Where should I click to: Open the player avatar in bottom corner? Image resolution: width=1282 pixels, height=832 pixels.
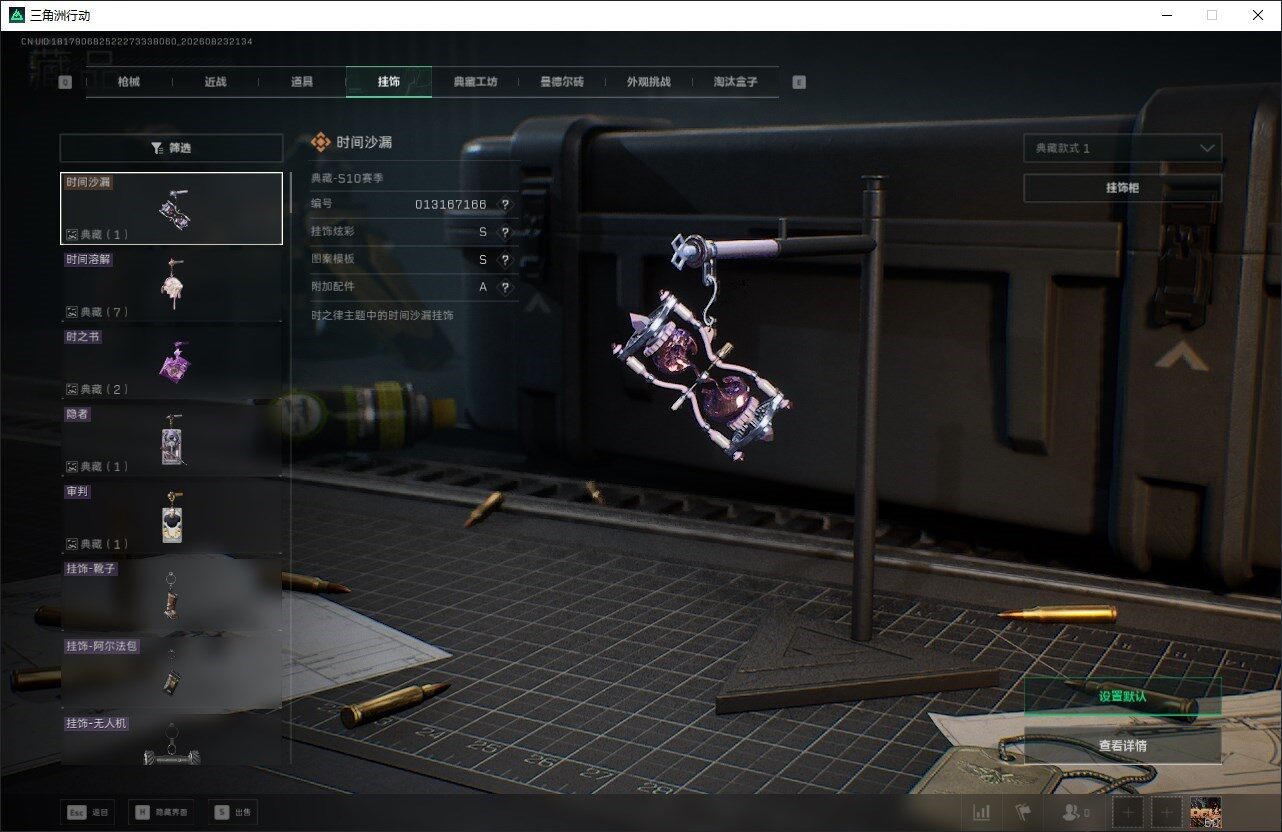(1206, 812)
